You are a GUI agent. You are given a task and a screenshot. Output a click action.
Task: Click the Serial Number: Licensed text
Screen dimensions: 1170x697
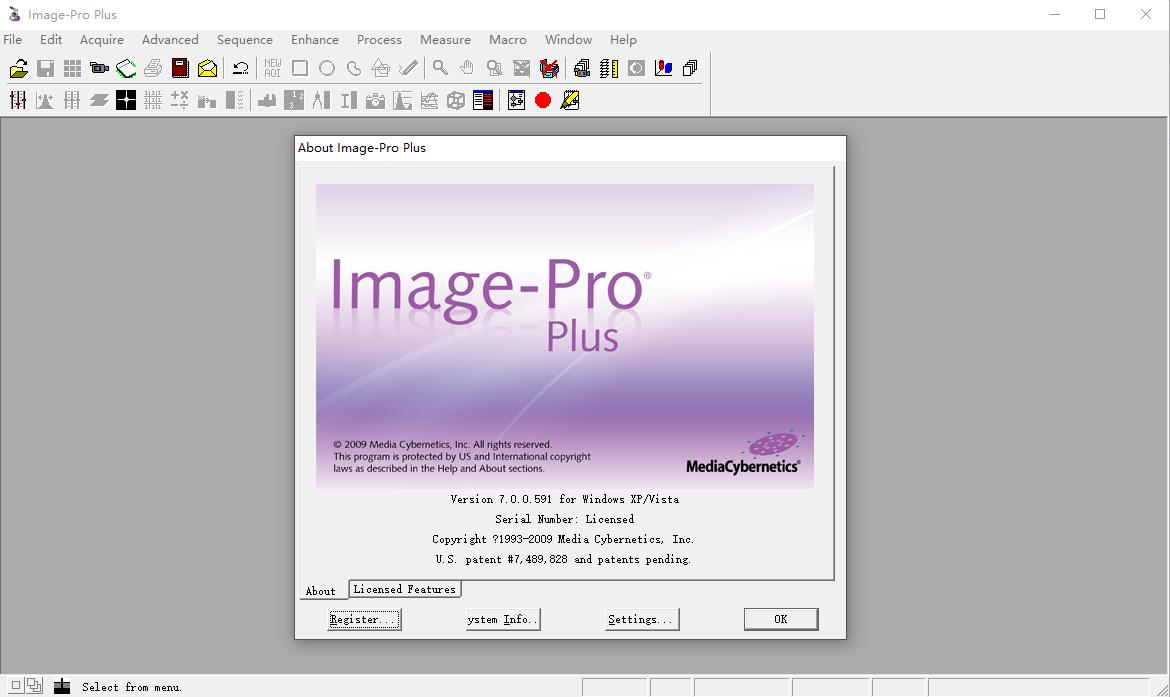(x=565, y=519)
